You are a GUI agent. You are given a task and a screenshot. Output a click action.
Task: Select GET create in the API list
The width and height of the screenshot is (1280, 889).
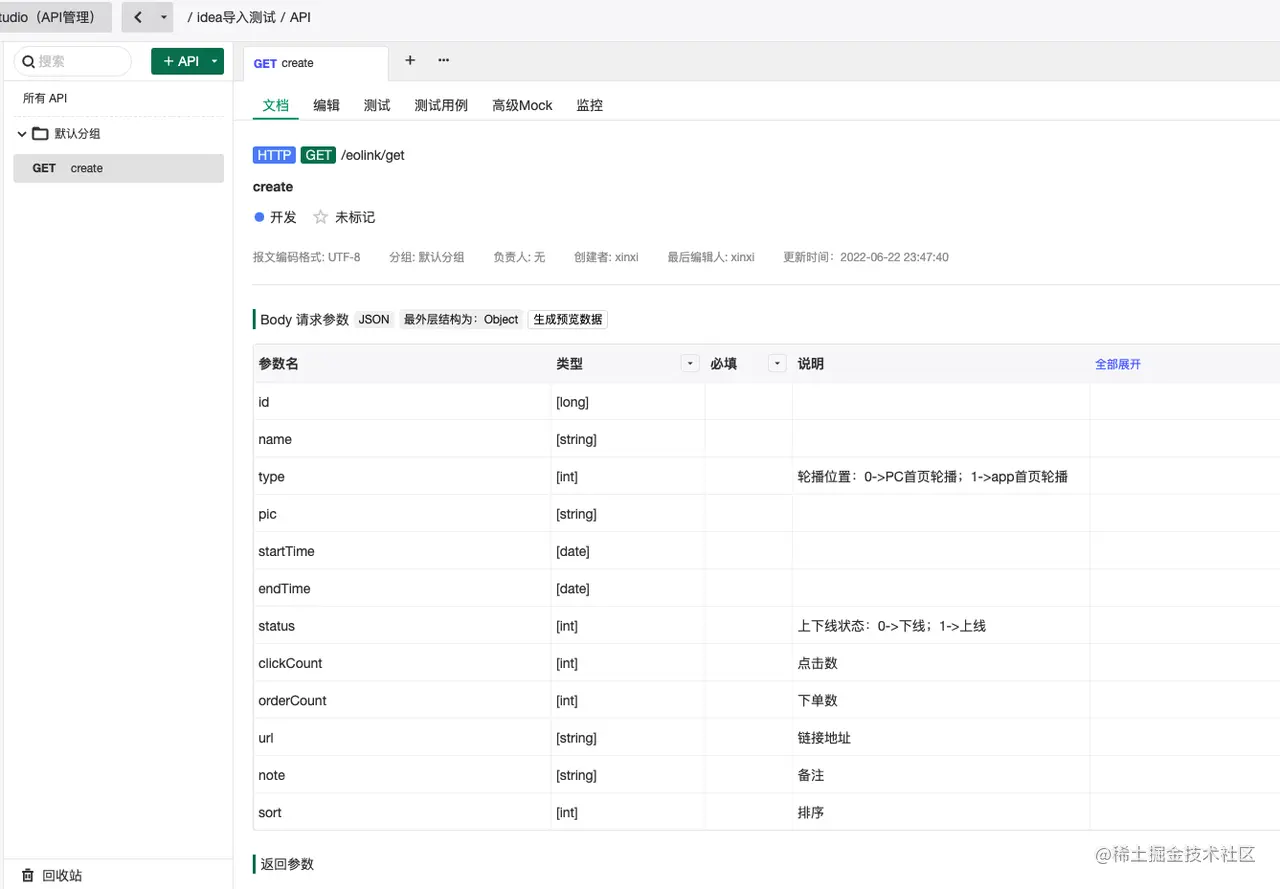pyautogui.click(x=118, y=168)
